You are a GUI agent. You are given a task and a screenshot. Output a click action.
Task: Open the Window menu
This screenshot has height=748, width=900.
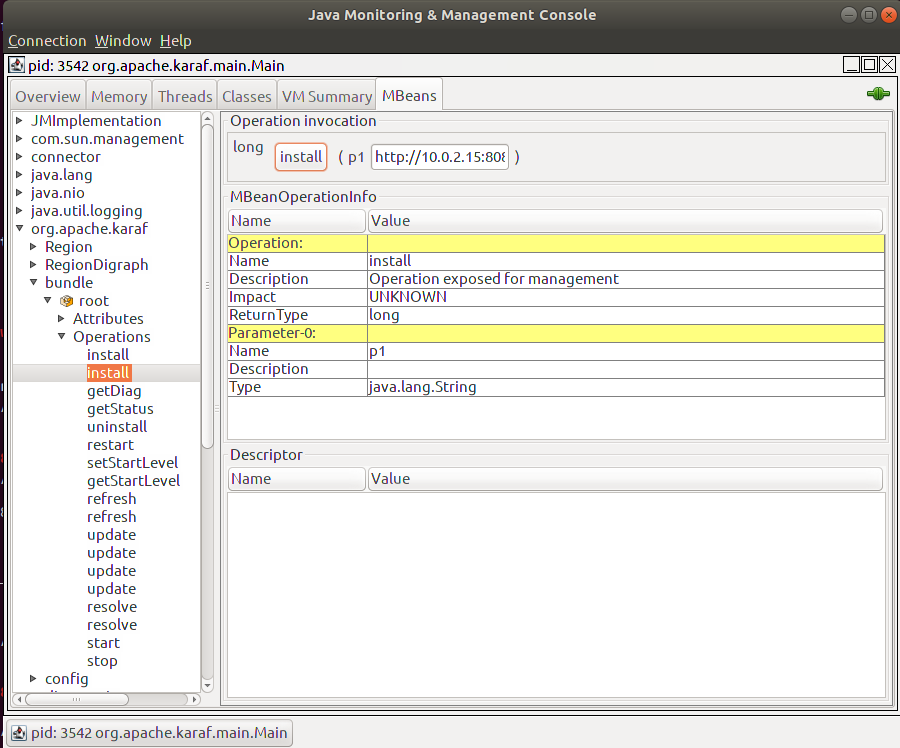point(123,41)
